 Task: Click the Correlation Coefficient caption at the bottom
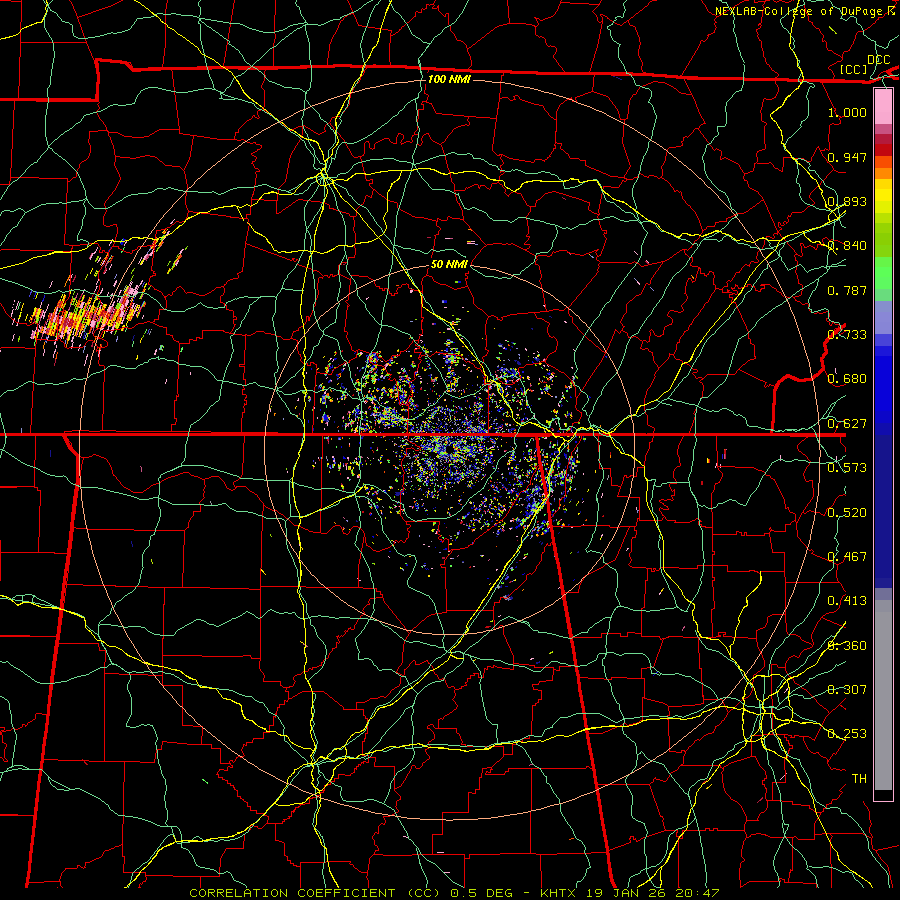click(x=455, y=893)
